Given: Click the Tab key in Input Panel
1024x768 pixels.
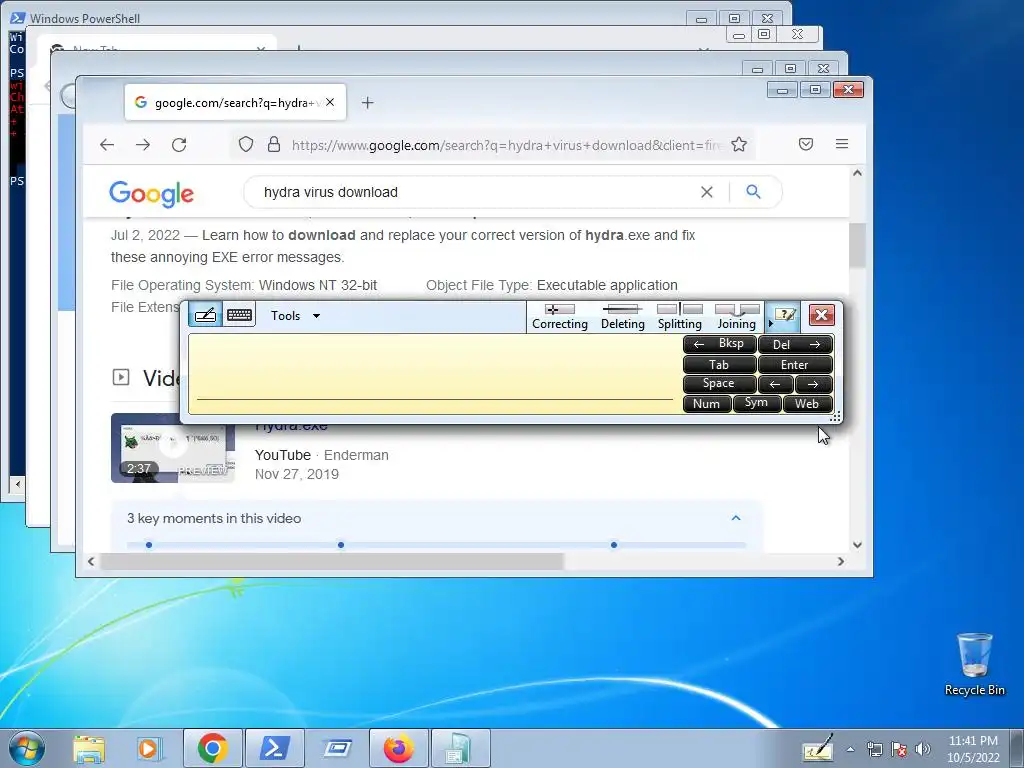Looking at the screenshot, I should pos(719,364).
